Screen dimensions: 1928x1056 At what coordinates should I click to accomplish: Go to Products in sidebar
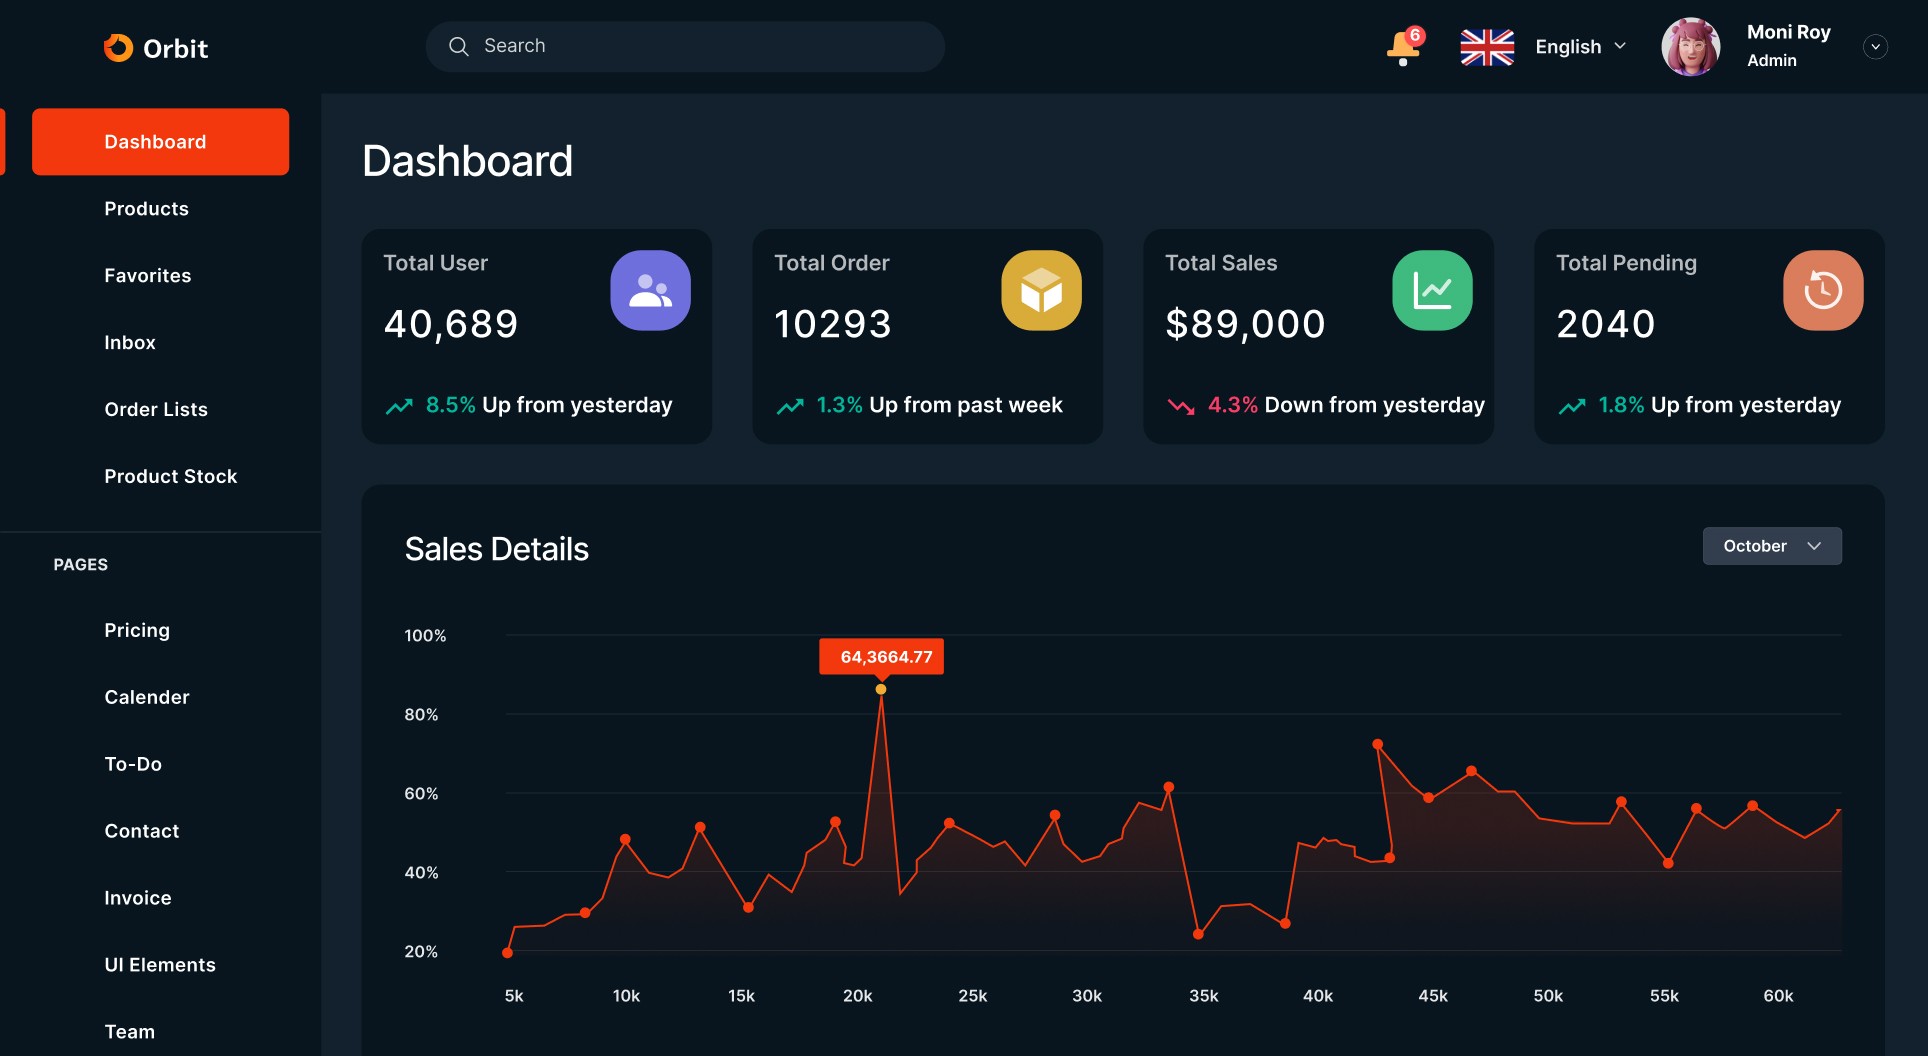pos(146,208)
